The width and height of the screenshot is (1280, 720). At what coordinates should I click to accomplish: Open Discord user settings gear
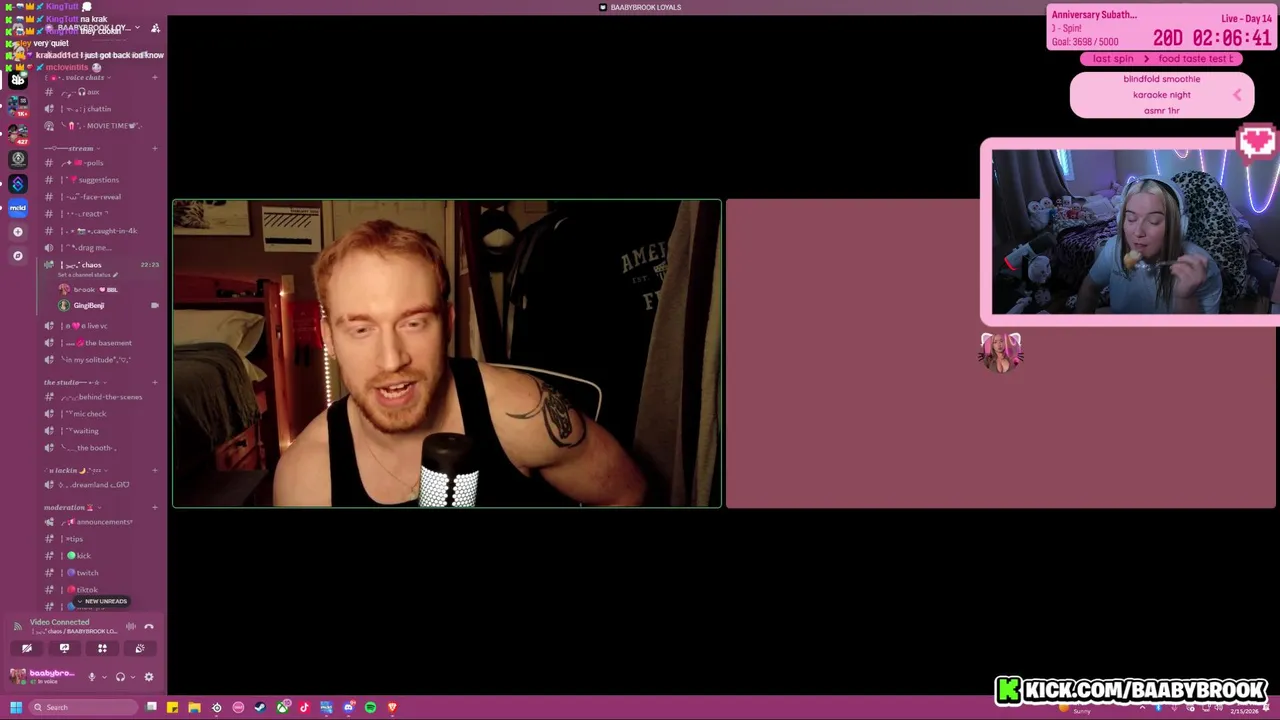pyautogui.click(x=149, y=677)
